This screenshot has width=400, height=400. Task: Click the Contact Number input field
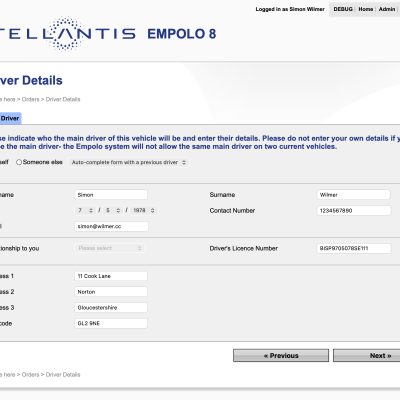[x=354, y=210]
